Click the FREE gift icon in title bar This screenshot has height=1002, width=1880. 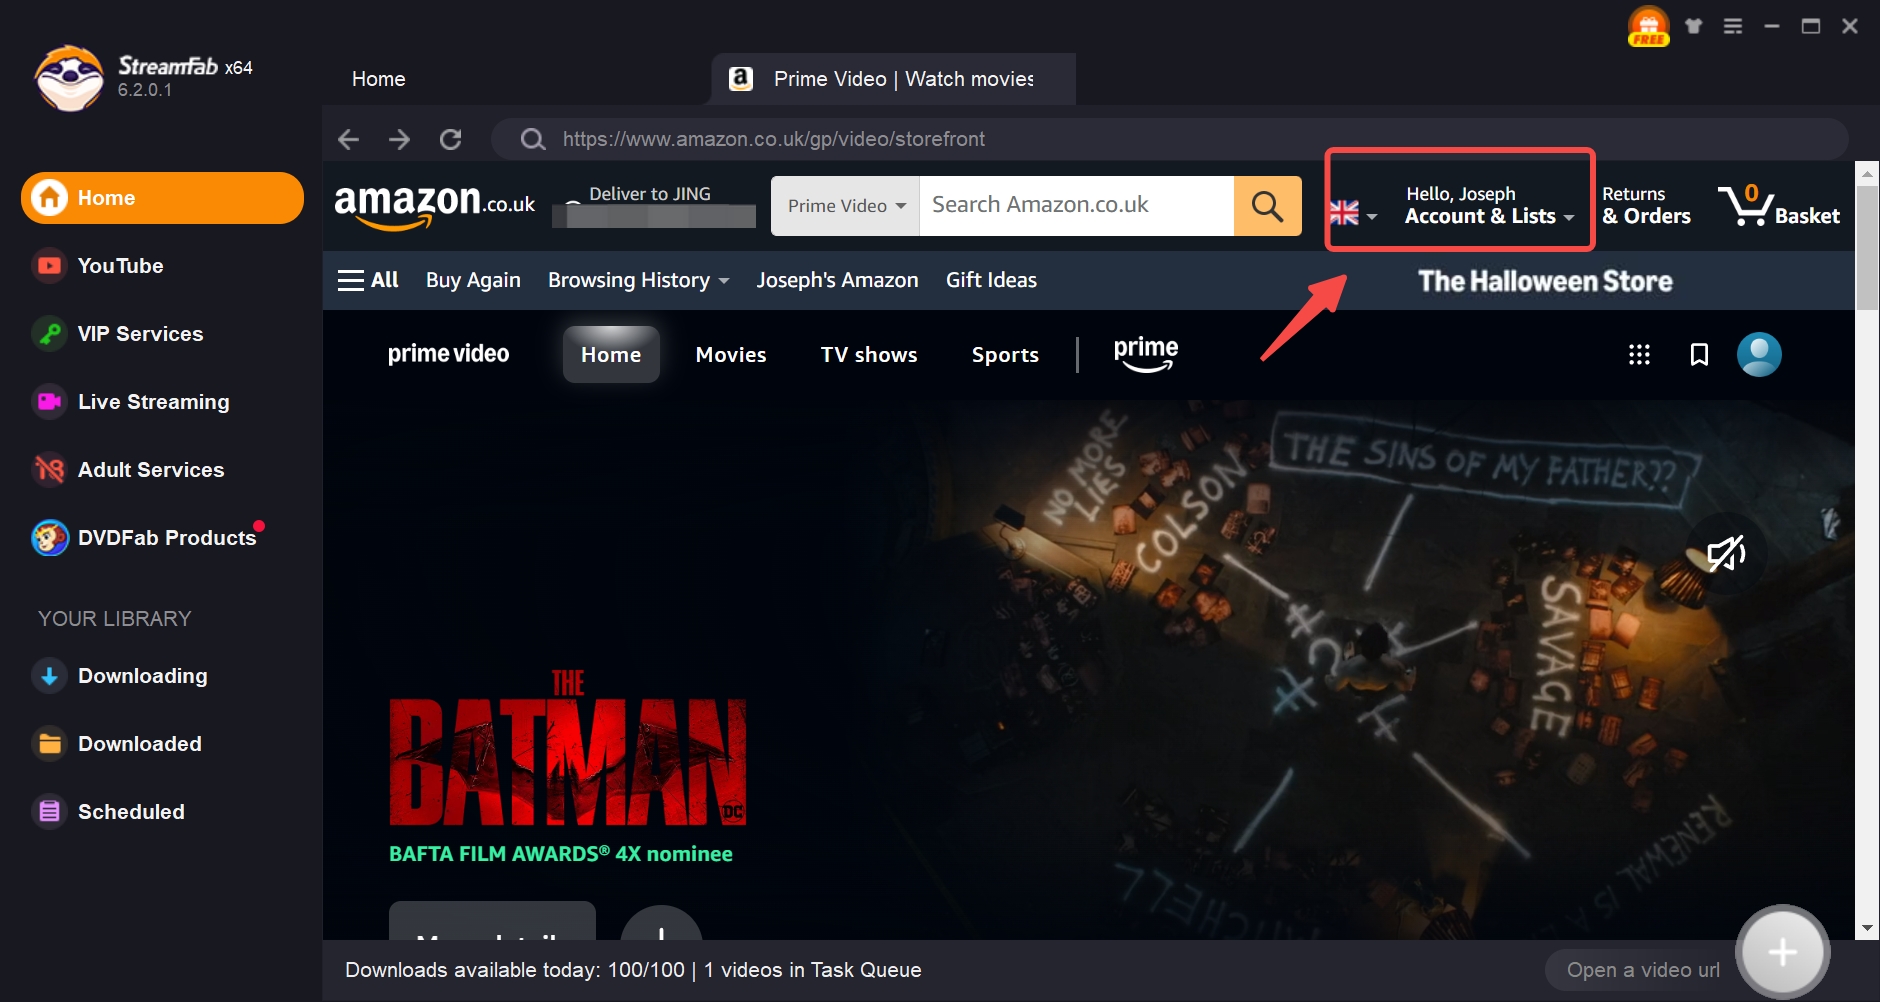point(1648,26)
